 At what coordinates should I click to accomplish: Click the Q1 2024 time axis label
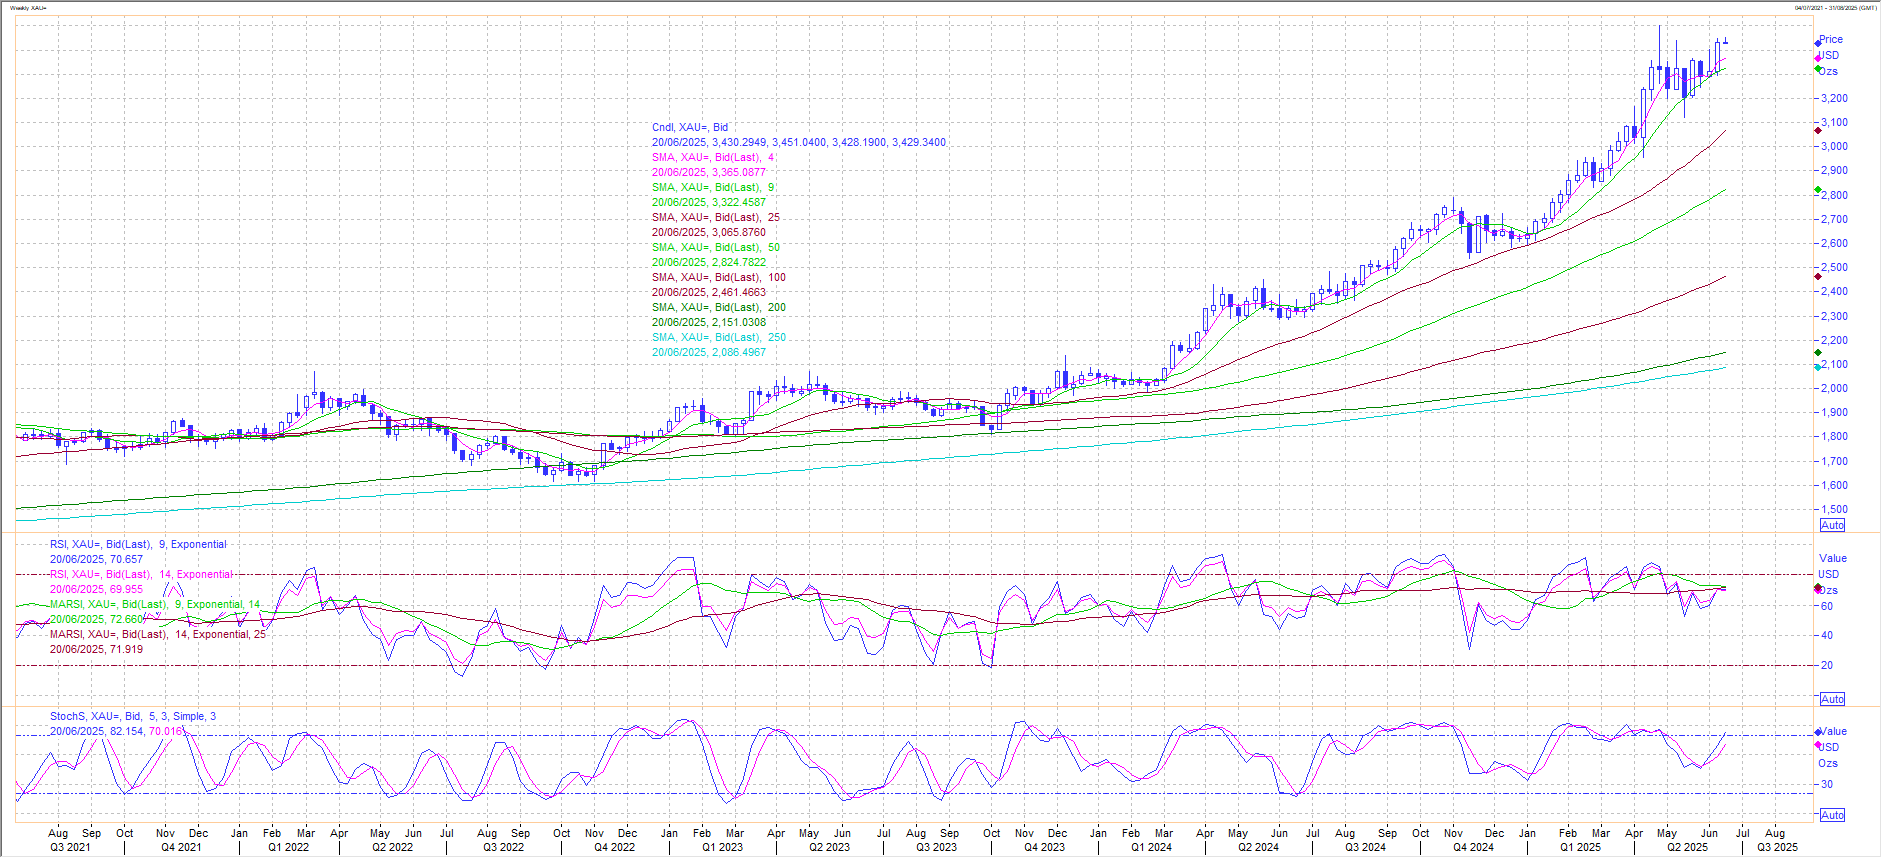[x=1151, y=847]
